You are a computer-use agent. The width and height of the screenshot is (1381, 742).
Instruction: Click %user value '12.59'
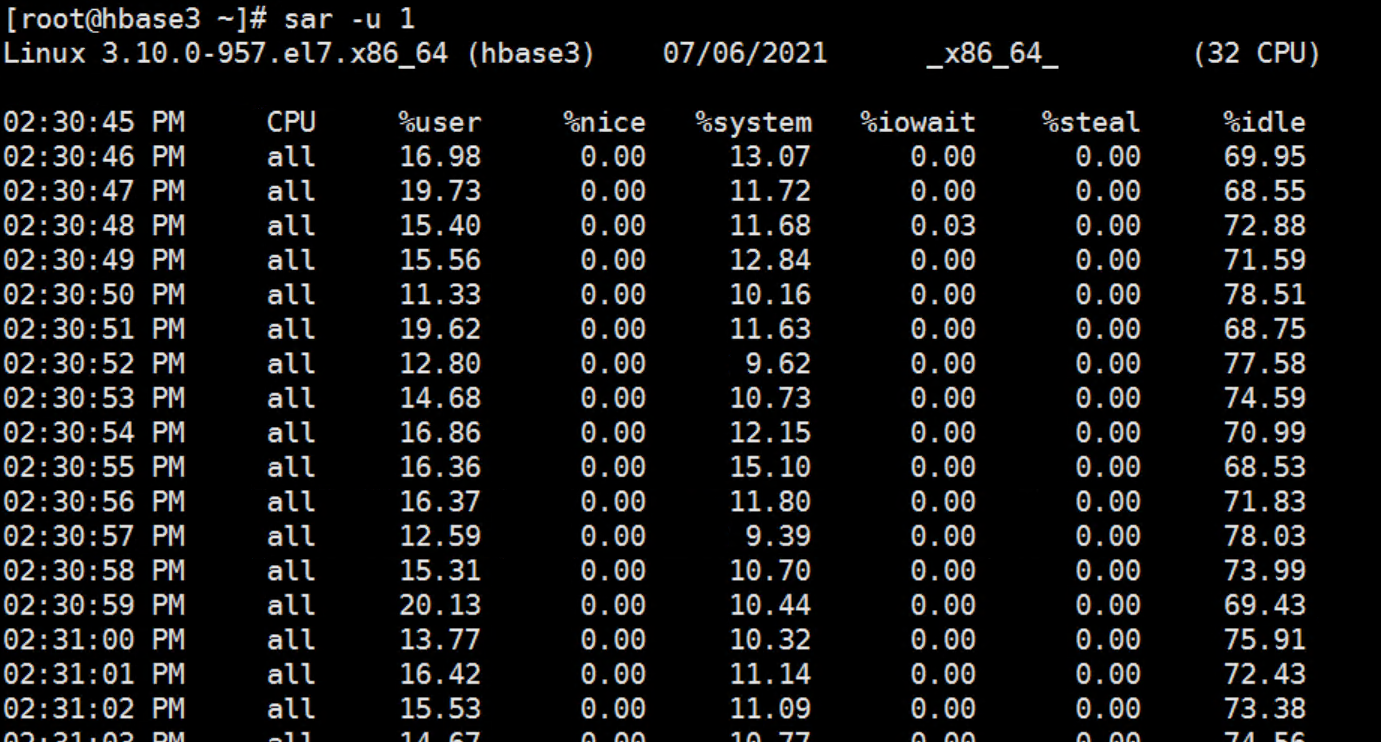[440, 536]
